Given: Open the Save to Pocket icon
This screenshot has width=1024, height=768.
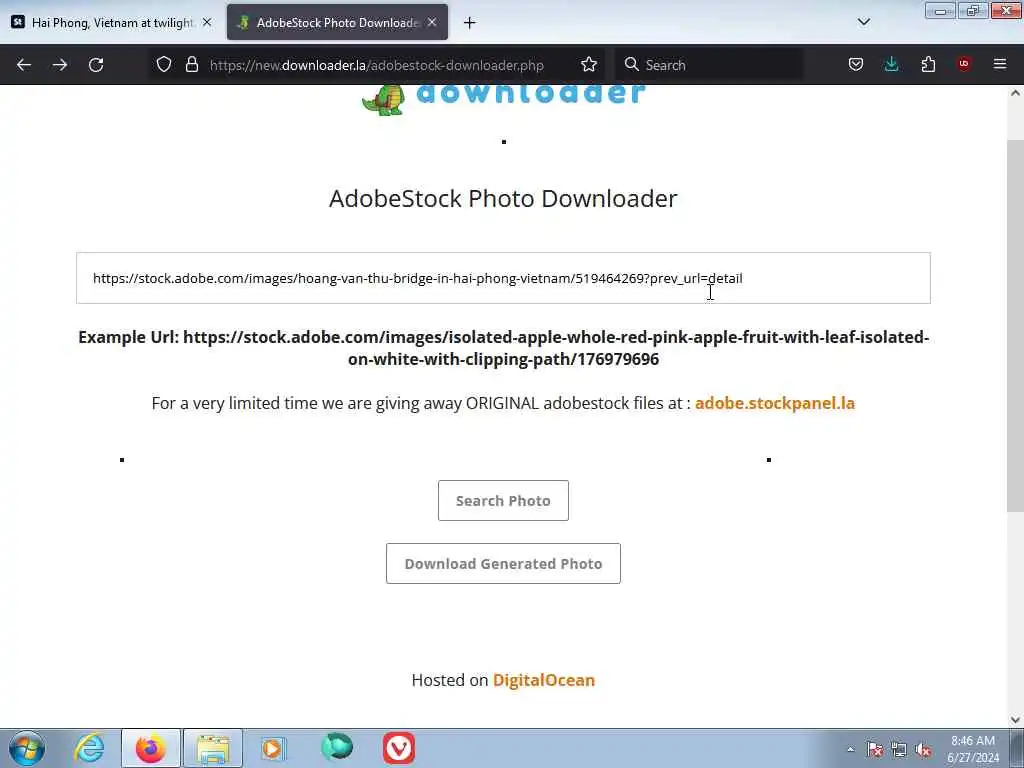Looking at the screenshot, I should click(856, 65).
